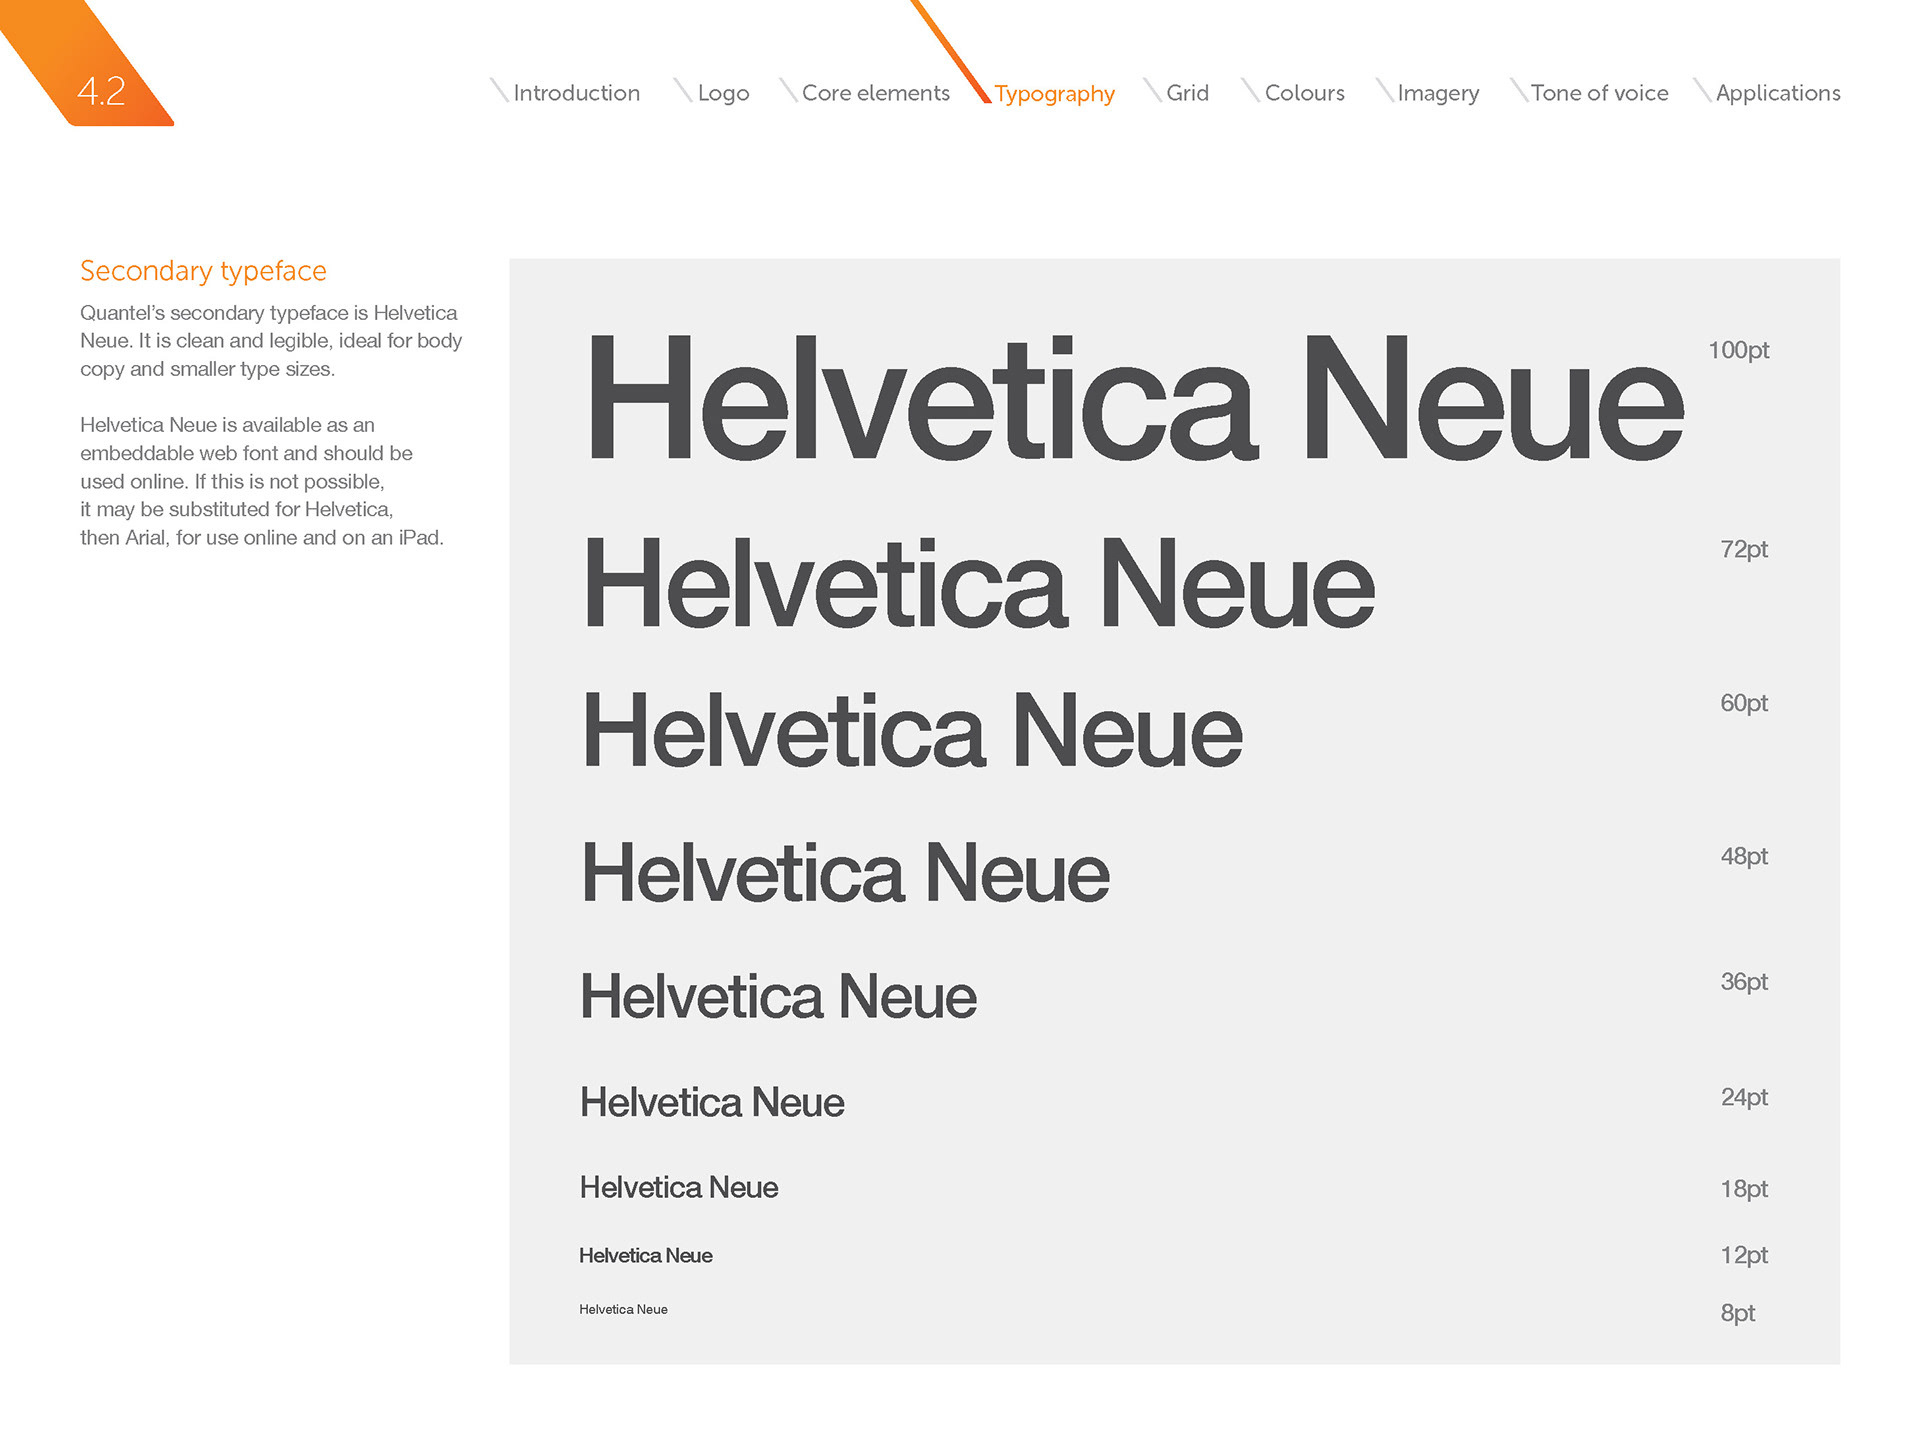Open the Colours section tab
Viewport: 1920px width, 1440px height.
point(1304,93)
